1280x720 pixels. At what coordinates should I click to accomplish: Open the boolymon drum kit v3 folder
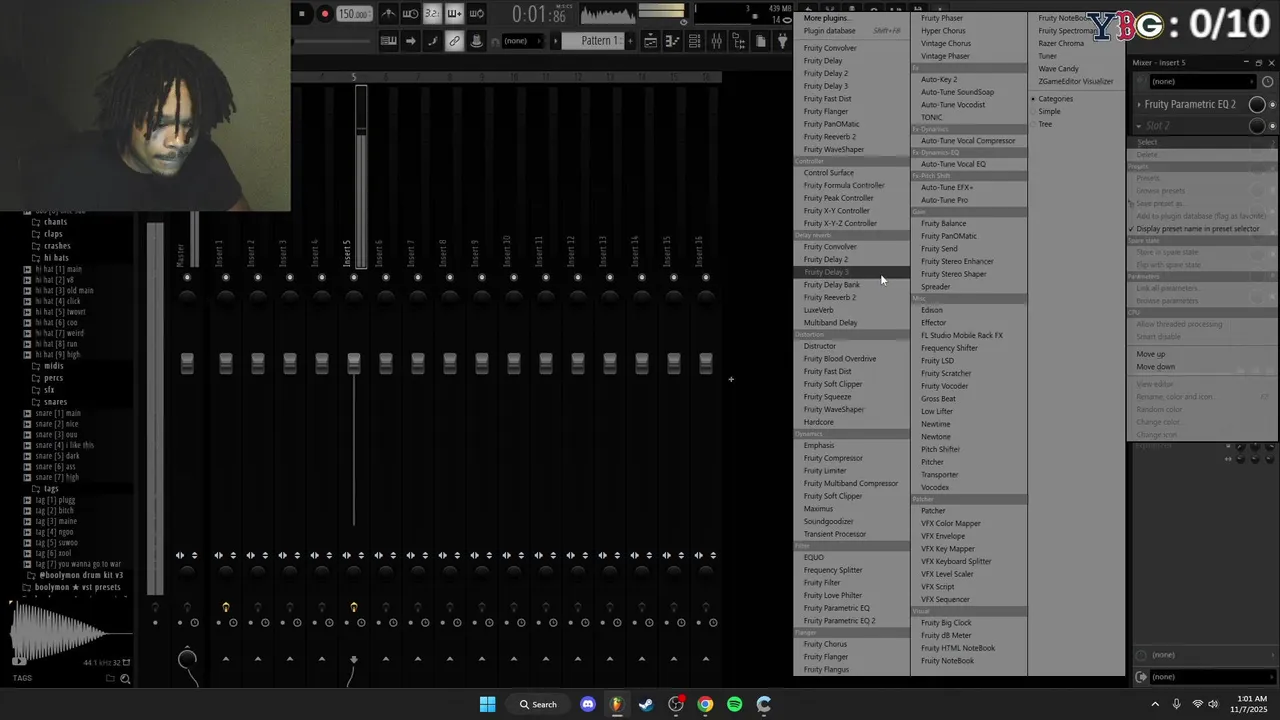[76, 576]
